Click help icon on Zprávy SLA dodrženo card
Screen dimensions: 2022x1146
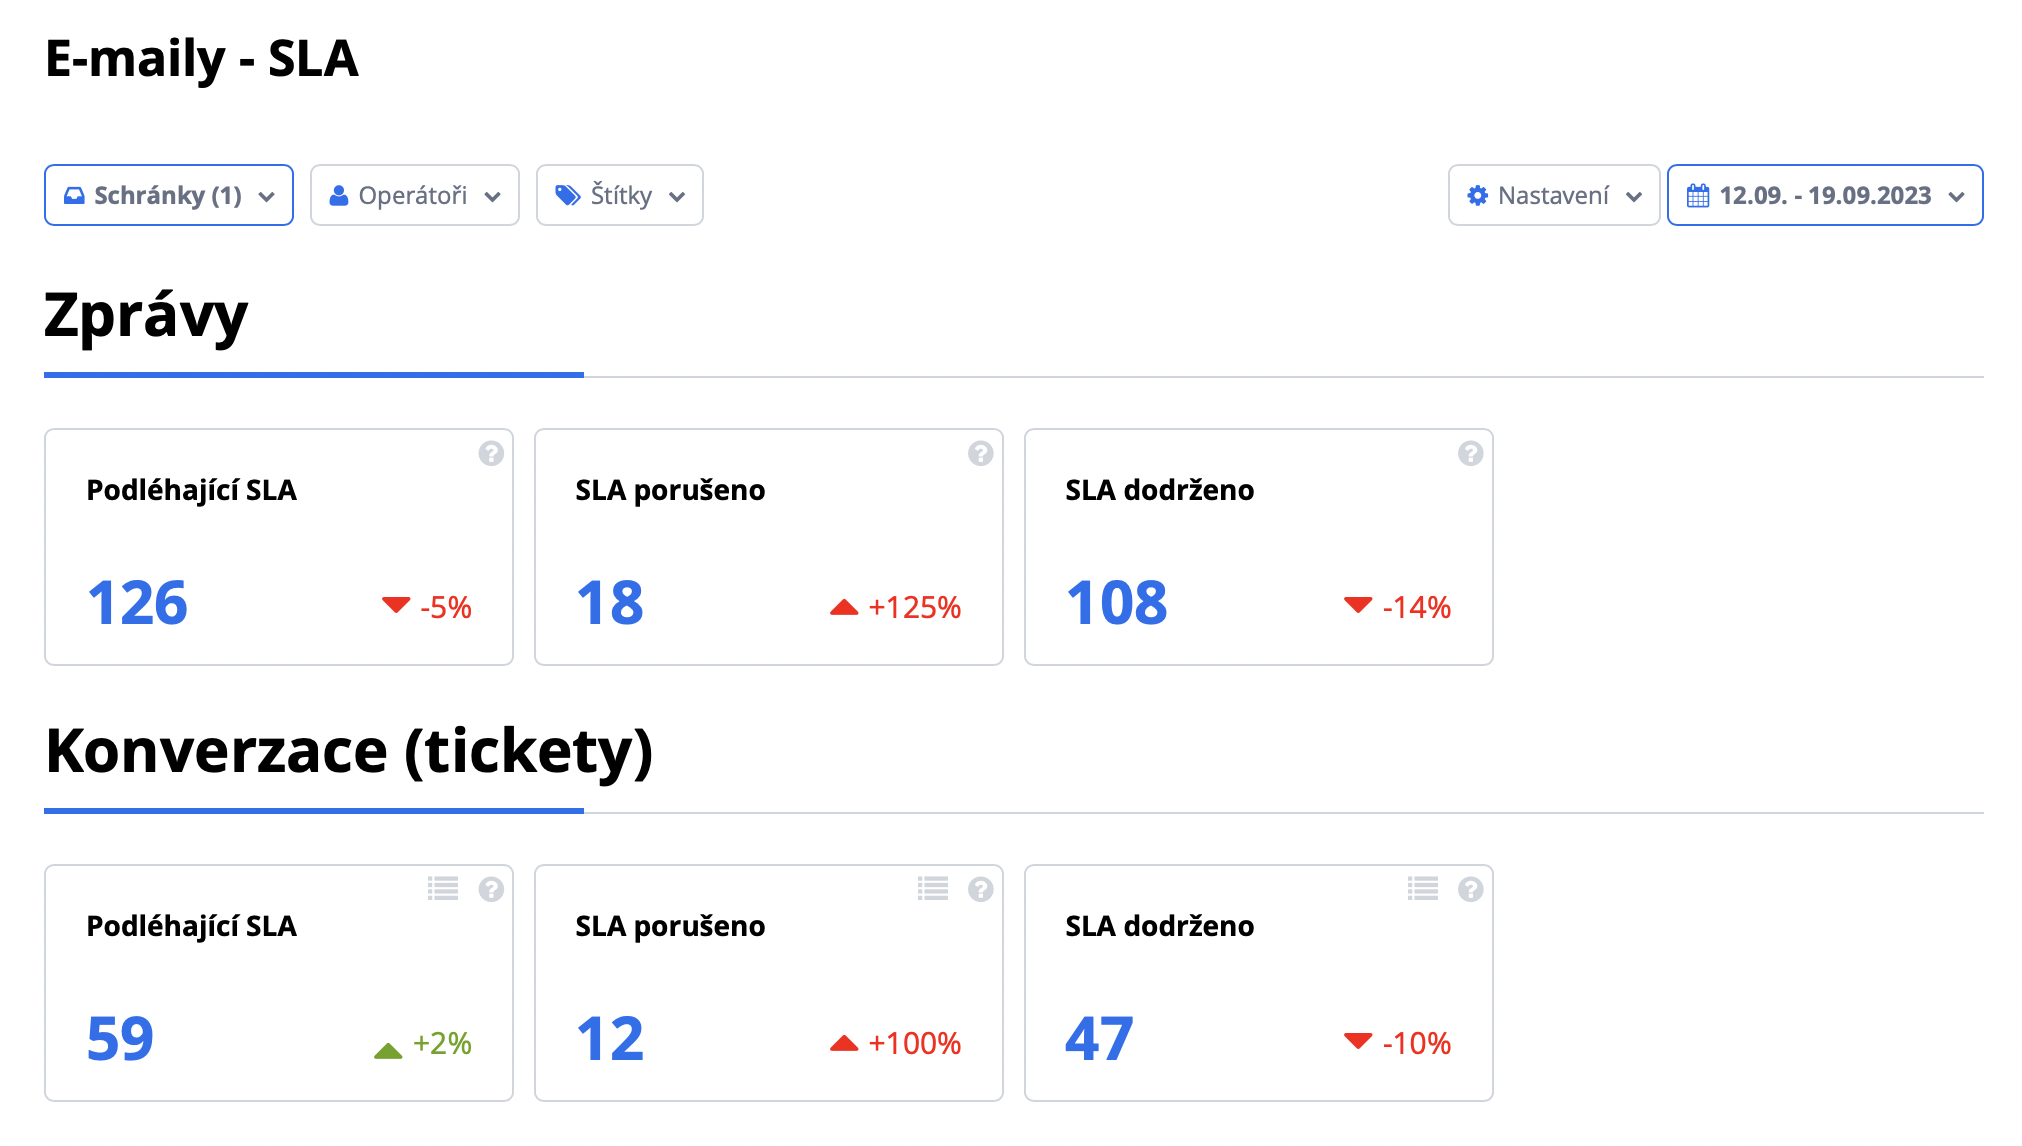(1470, 454)
